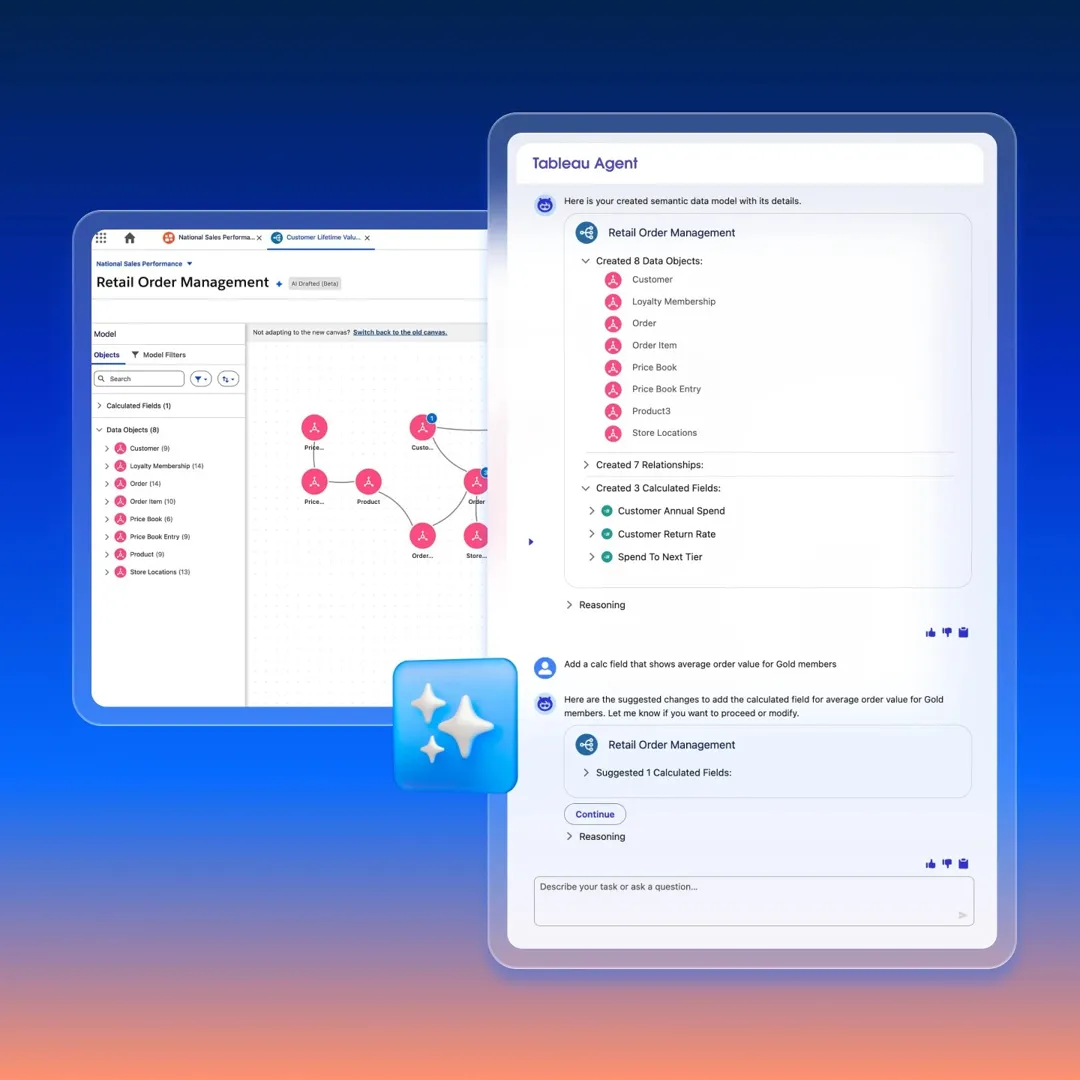
Task: Switch to National Sales Performance tab
Action: [209, 238]
